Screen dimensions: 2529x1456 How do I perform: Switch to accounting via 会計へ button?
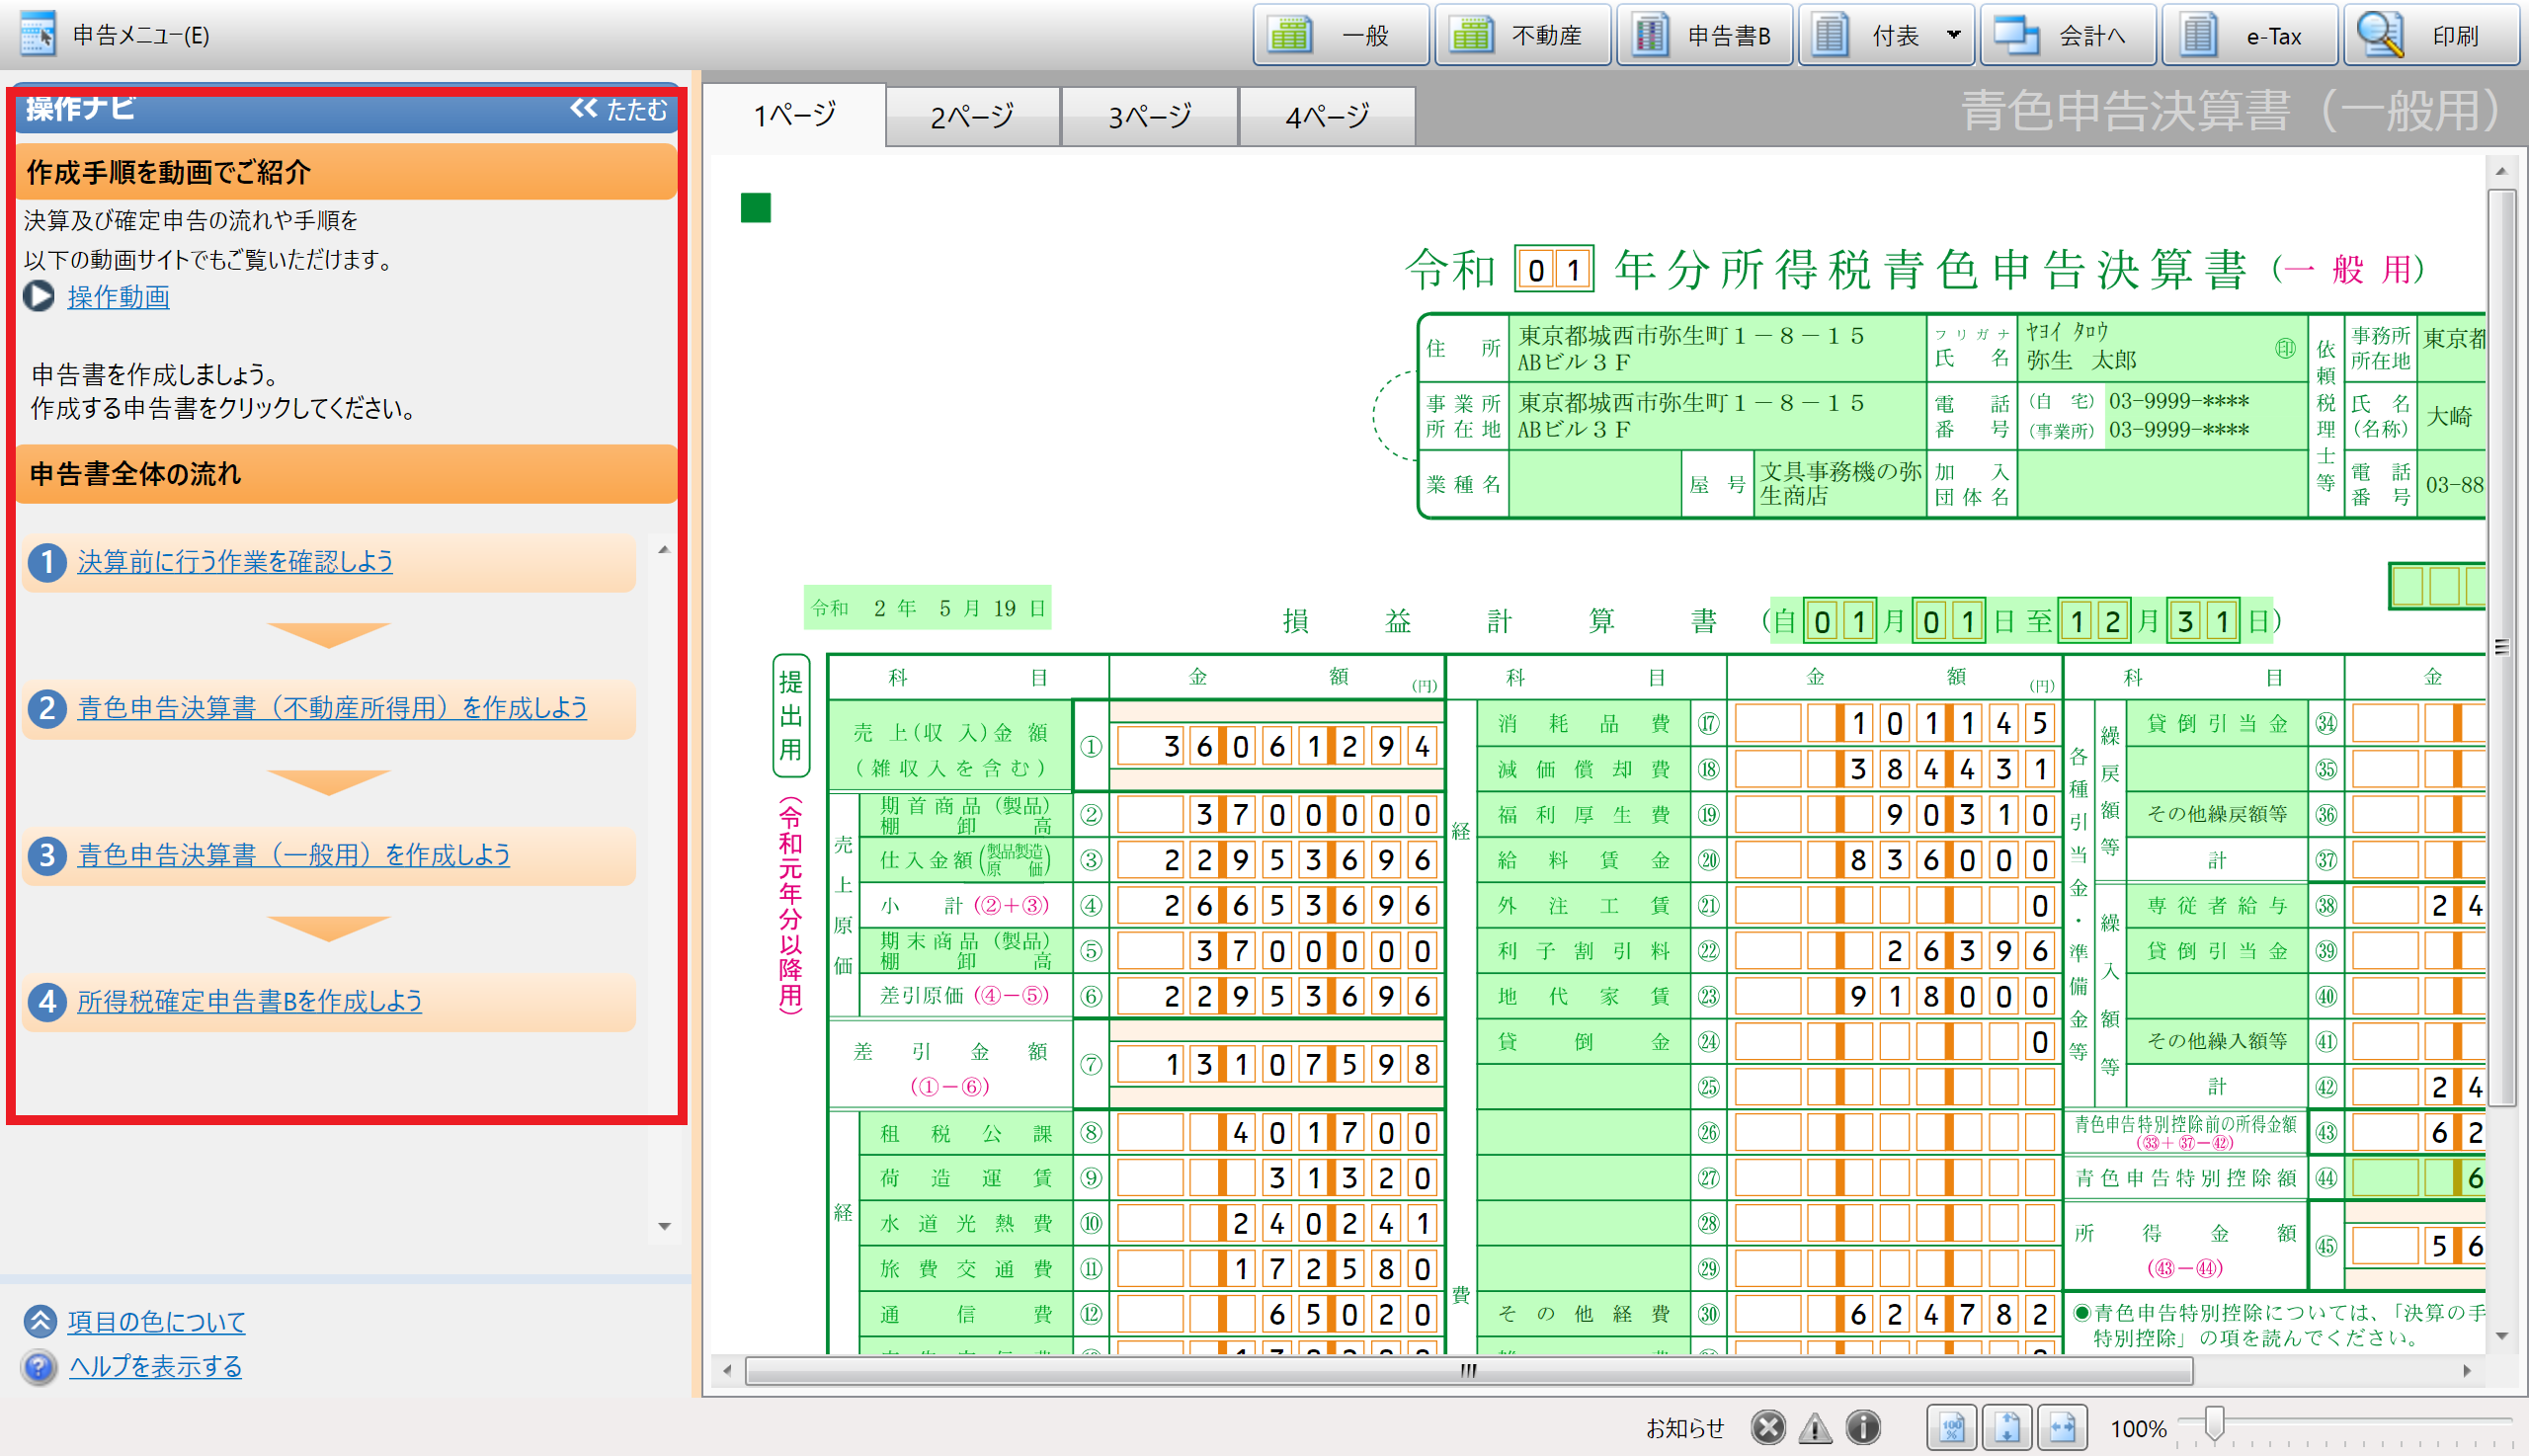point(2068,36)
